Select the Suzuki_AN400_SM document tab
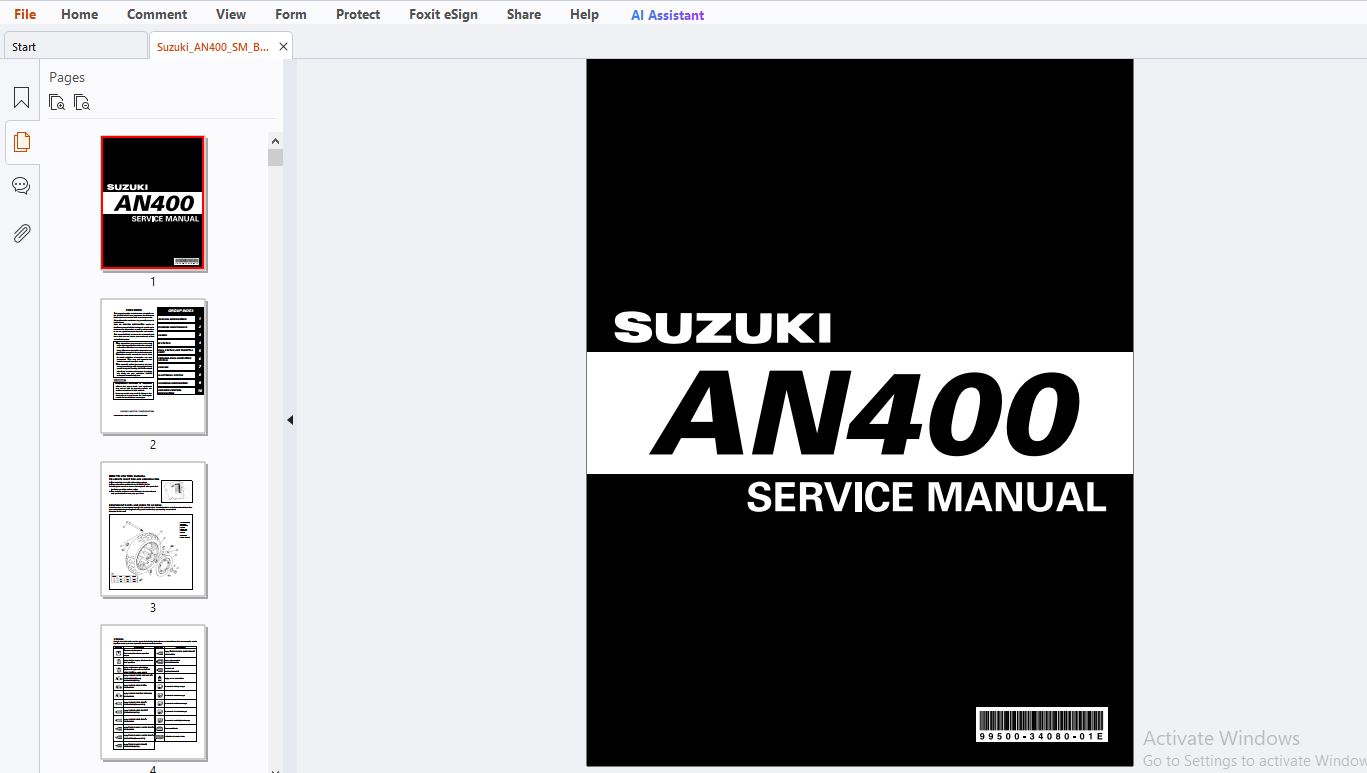The width and height of the screenshot is (1367, 773). [212, 46]
